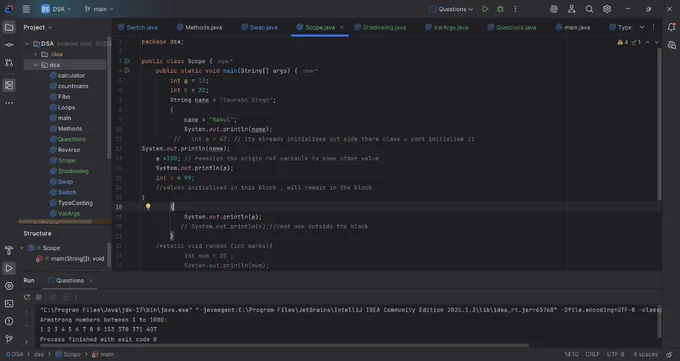The image size is (680, 361).
Task: Open the DSA project dropdown
Action: (x=56, y=9)
